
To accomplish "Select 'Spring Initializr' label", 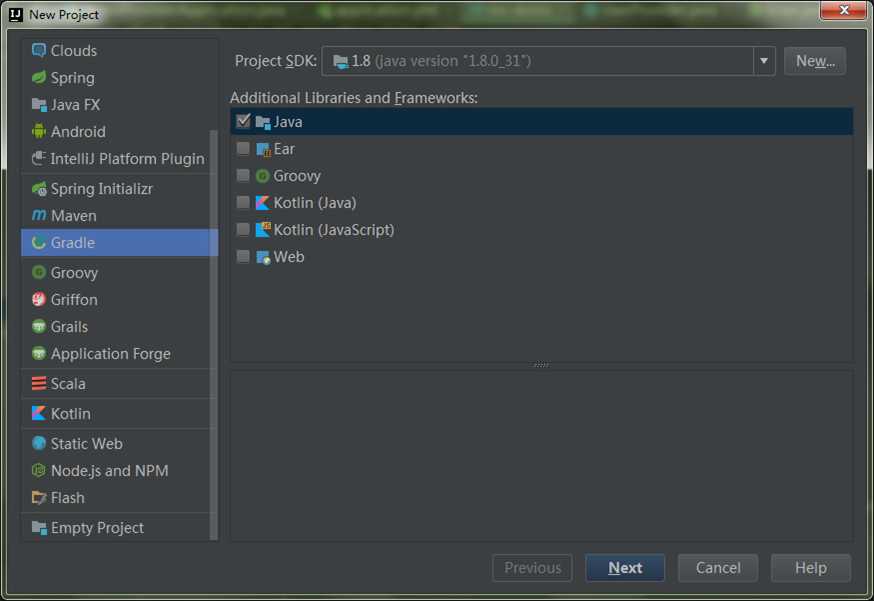I will pos(101,189).
